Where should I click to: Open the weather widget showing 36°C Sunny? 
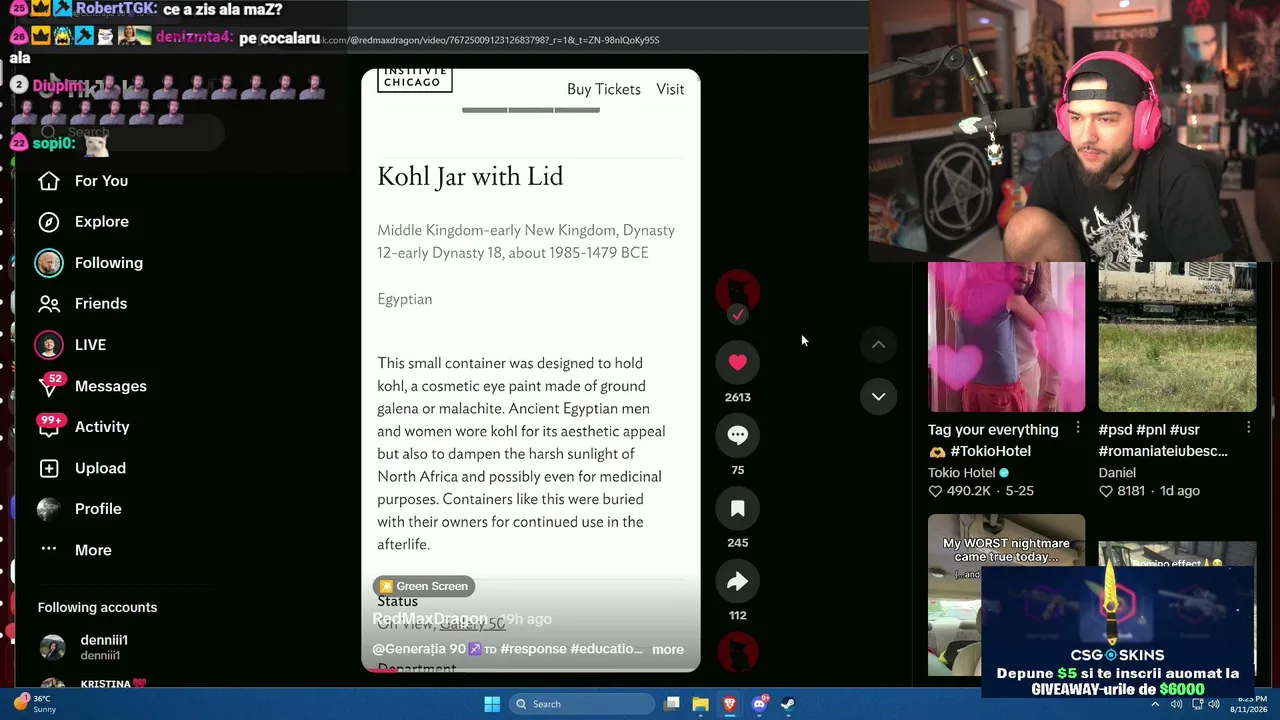click(x=36, y=704)
